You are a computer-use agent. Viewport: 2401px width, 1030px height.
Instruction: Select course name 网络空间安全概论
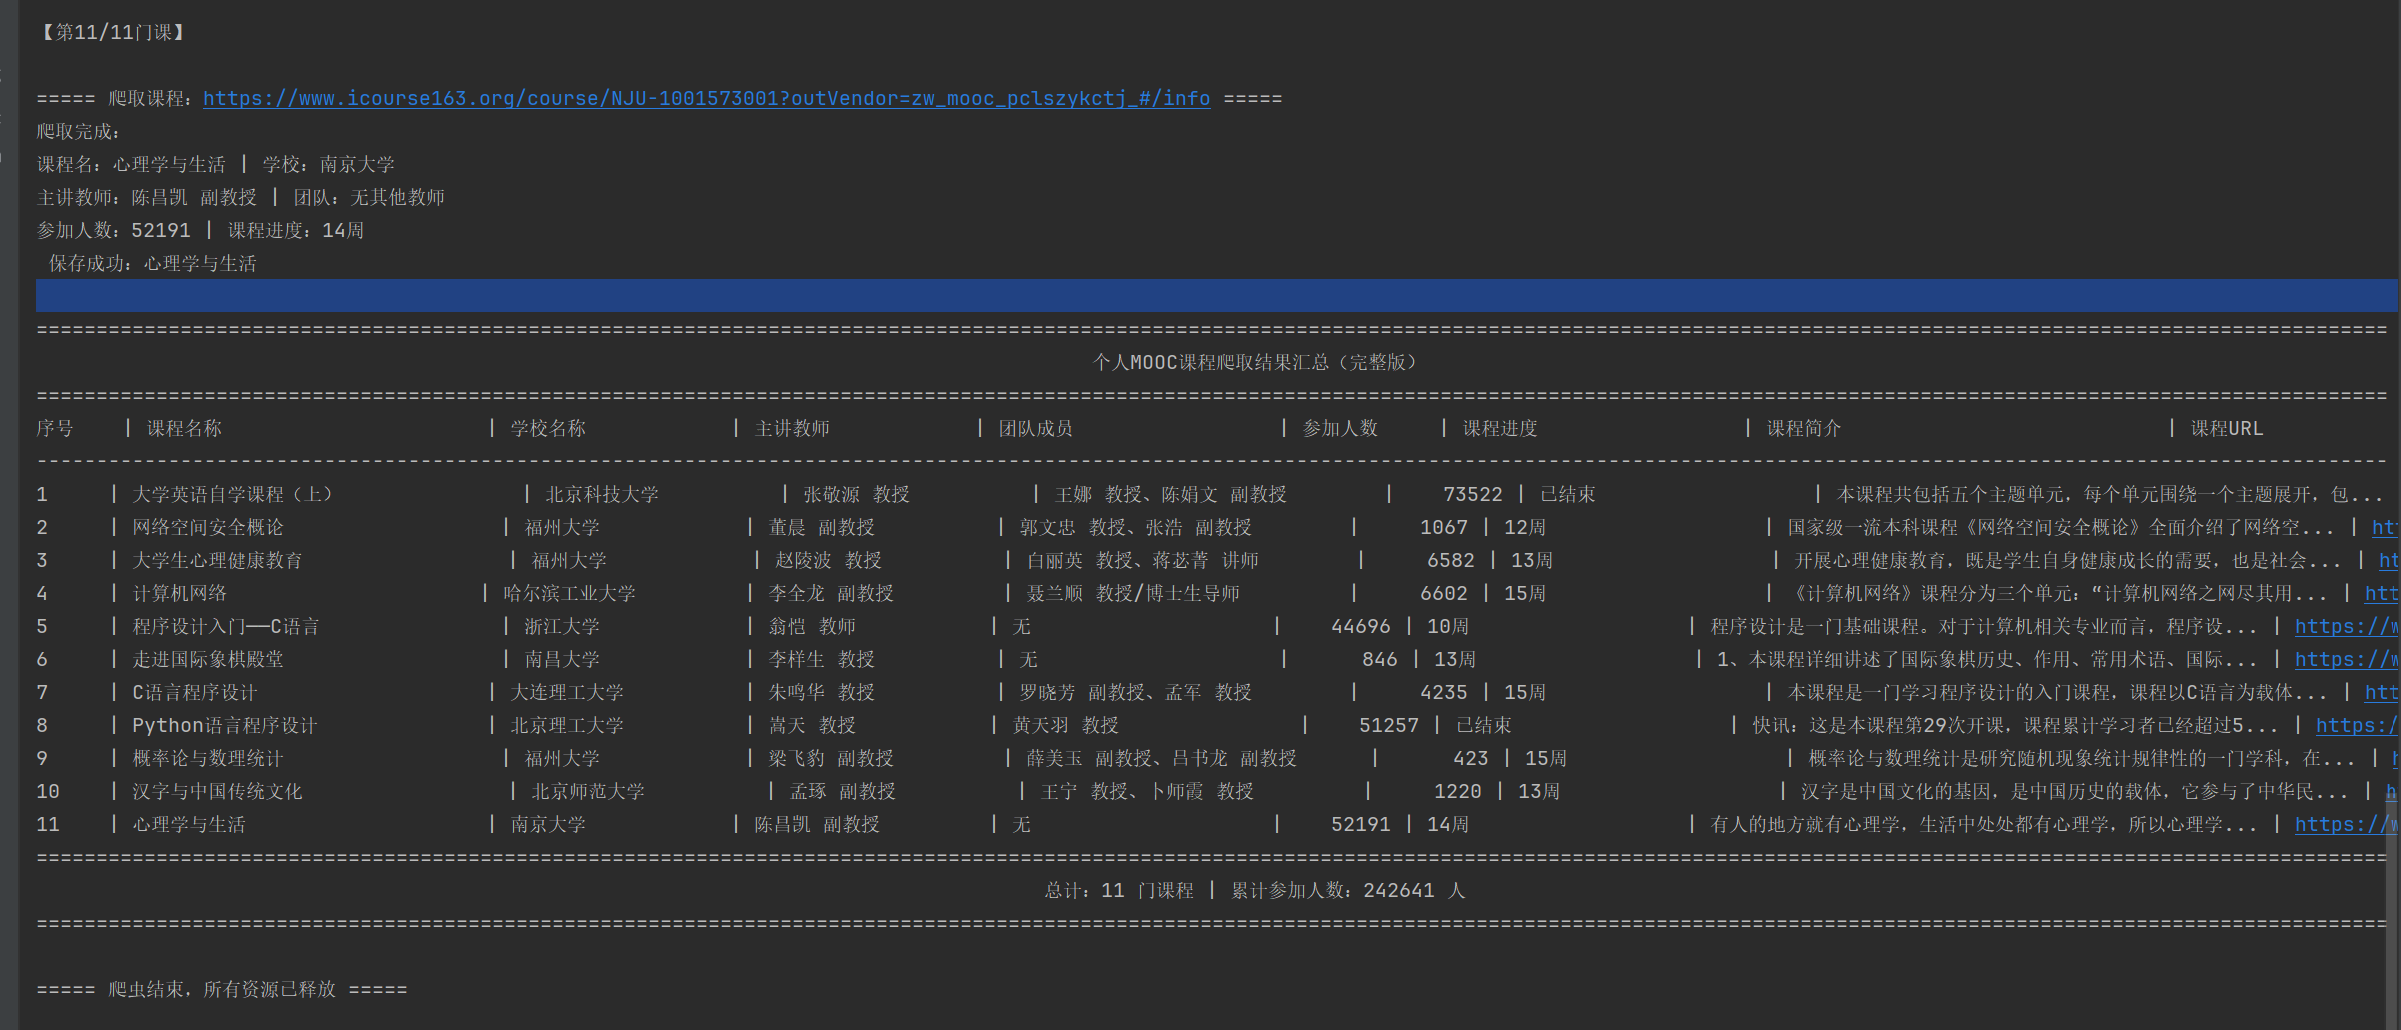click(208, 527)
